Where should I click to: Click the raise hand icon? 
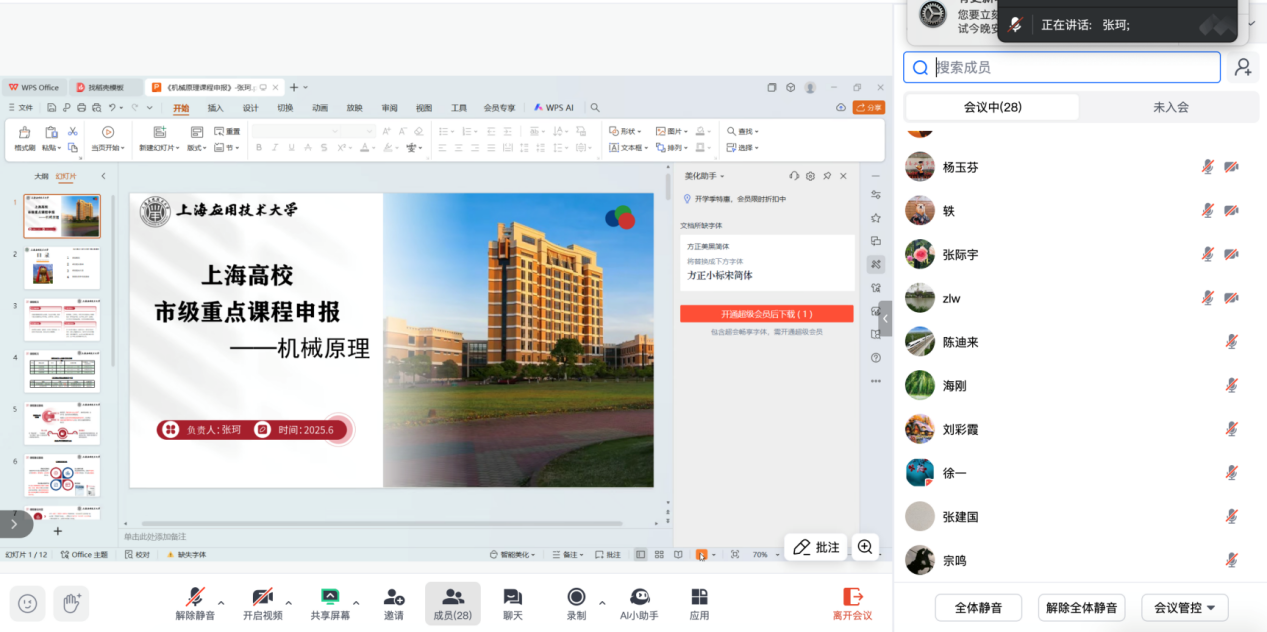[71, 603]
